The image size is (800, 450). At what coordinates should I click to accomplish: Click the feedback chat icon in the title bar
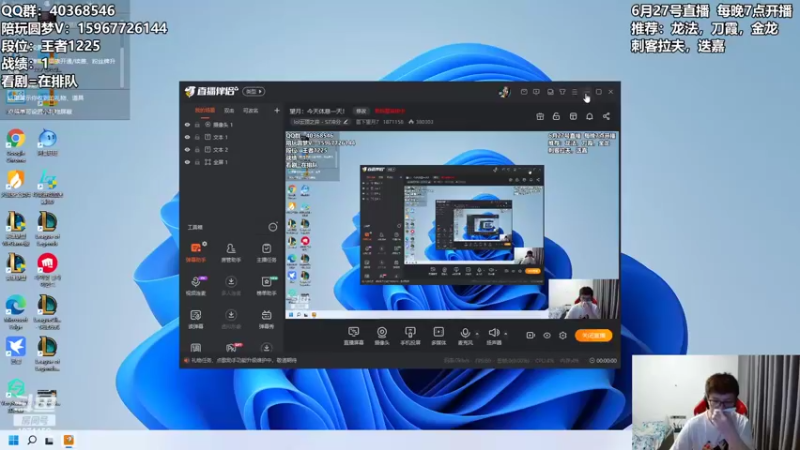tap(536, 92)
